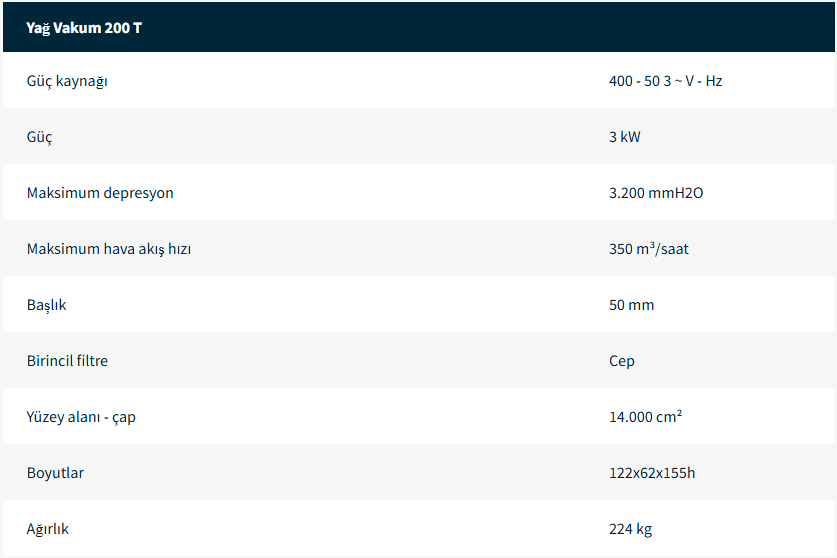837x558 pixels.
Task: Select the 'Maksimum hava akış hızı' label
Action: (x=109, y=249)
